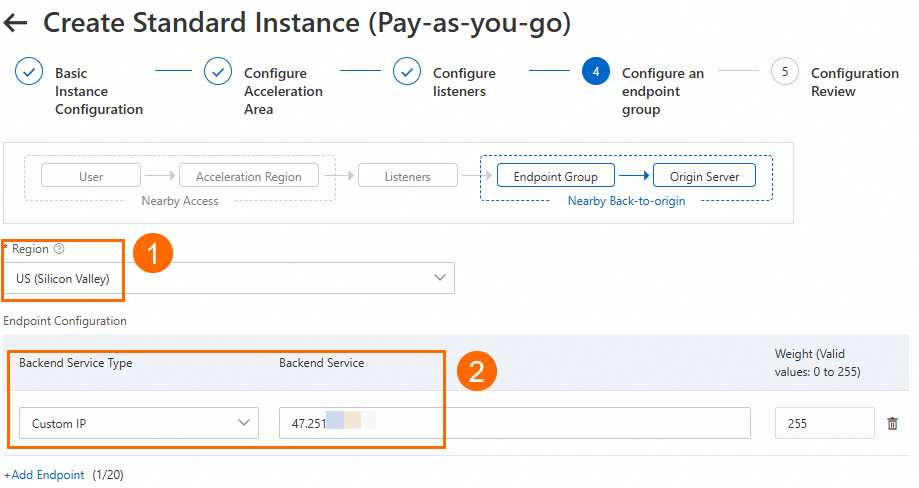The width and height of the screenshot is (919, 488).
Task: Click the back arrow beside the page title
Action: (x=16, y=22)
